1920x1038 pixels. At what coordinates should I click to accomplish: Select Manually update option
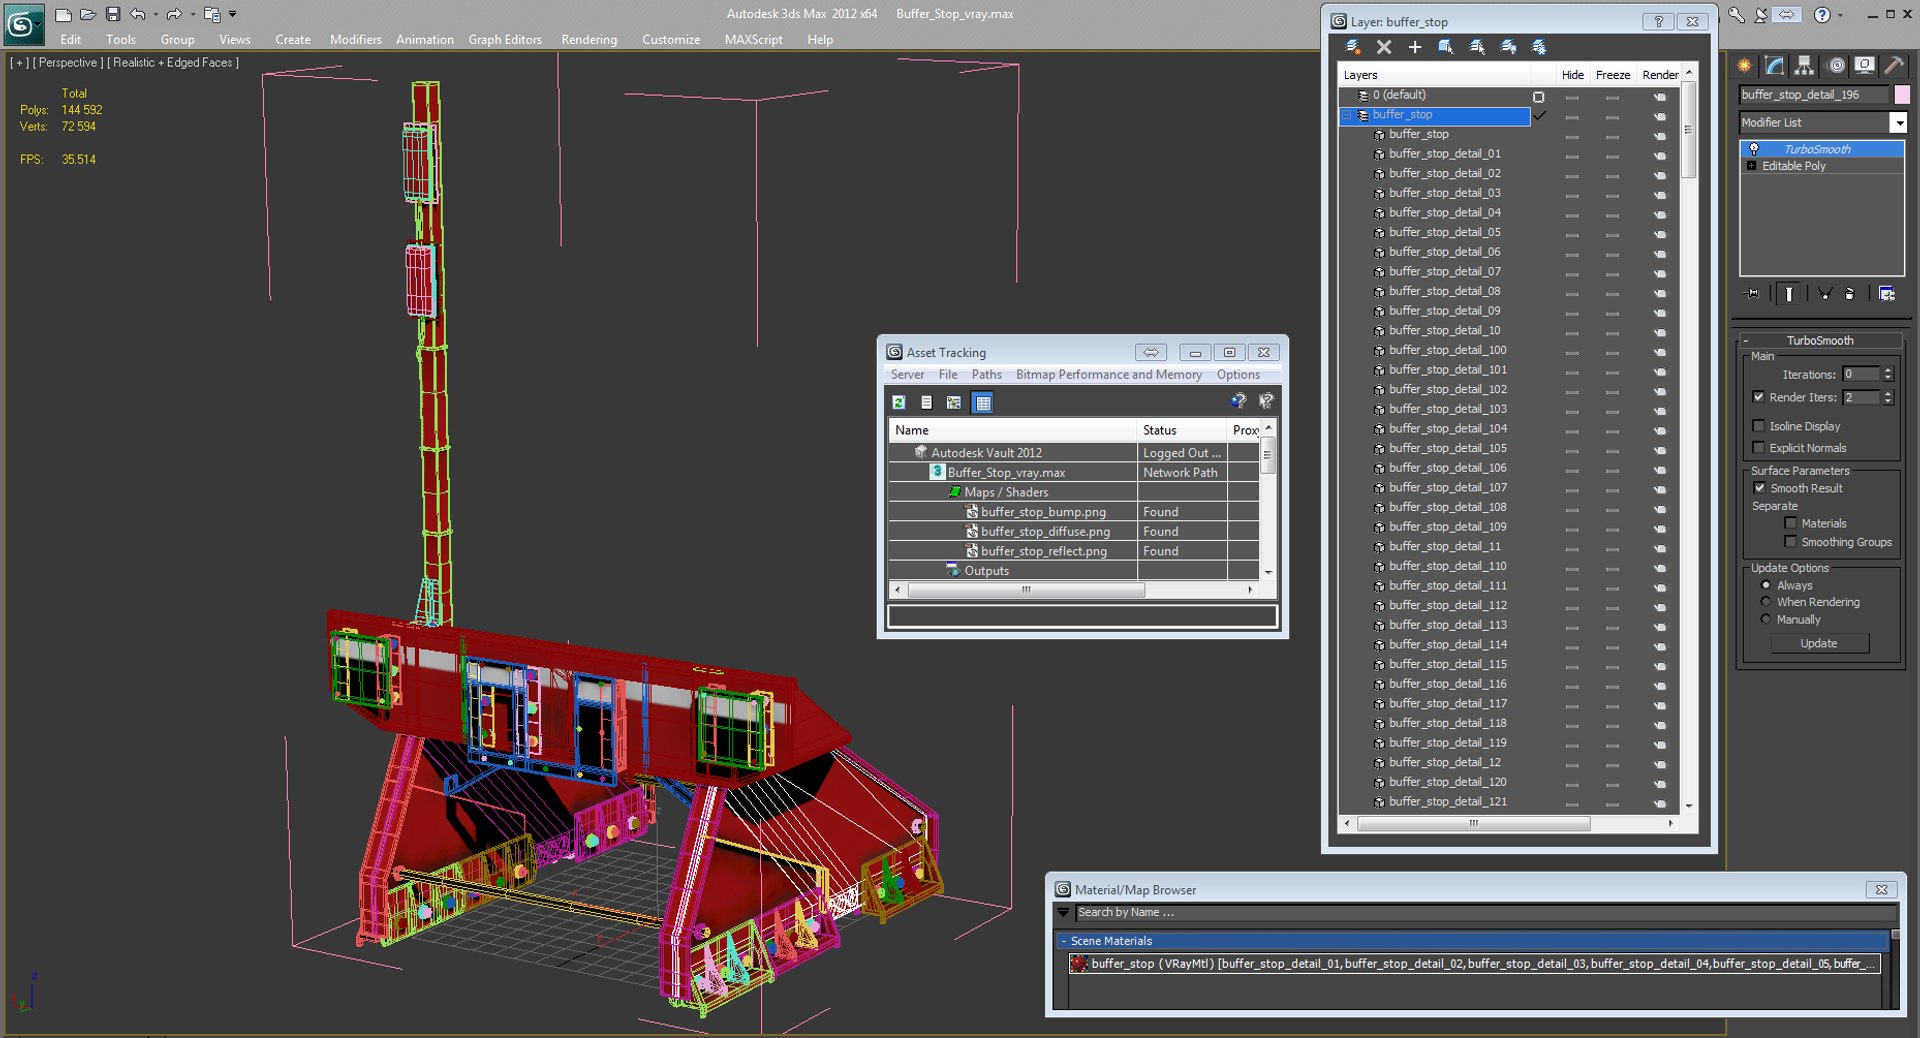pos(1766,619)
